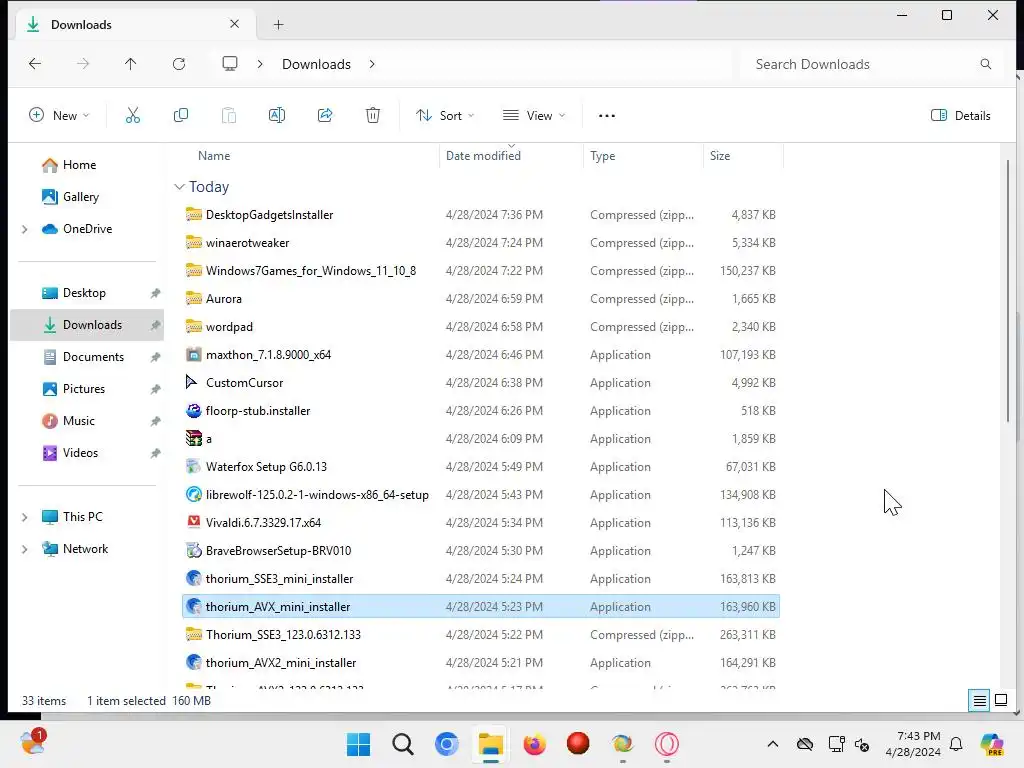Image resolution: width=1024 pixels, height=768 pixels.
Task: Collapse the Today group
Action: (180, 187)
